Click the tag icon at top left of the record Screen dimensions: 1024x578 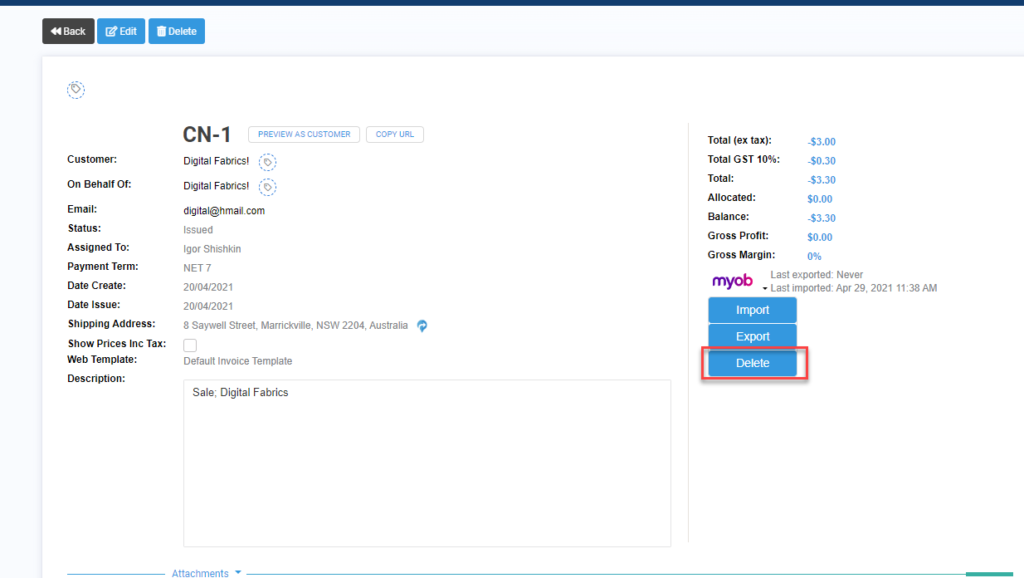76,89
